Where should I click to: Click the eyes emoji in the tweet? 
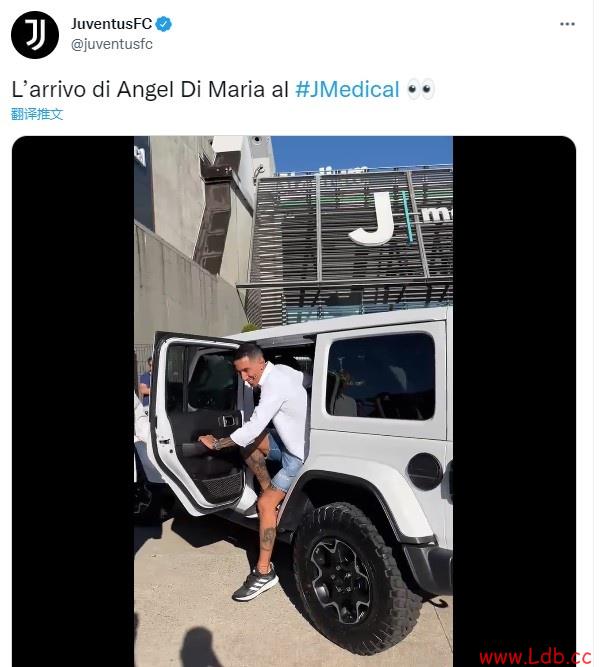(420, 89)
